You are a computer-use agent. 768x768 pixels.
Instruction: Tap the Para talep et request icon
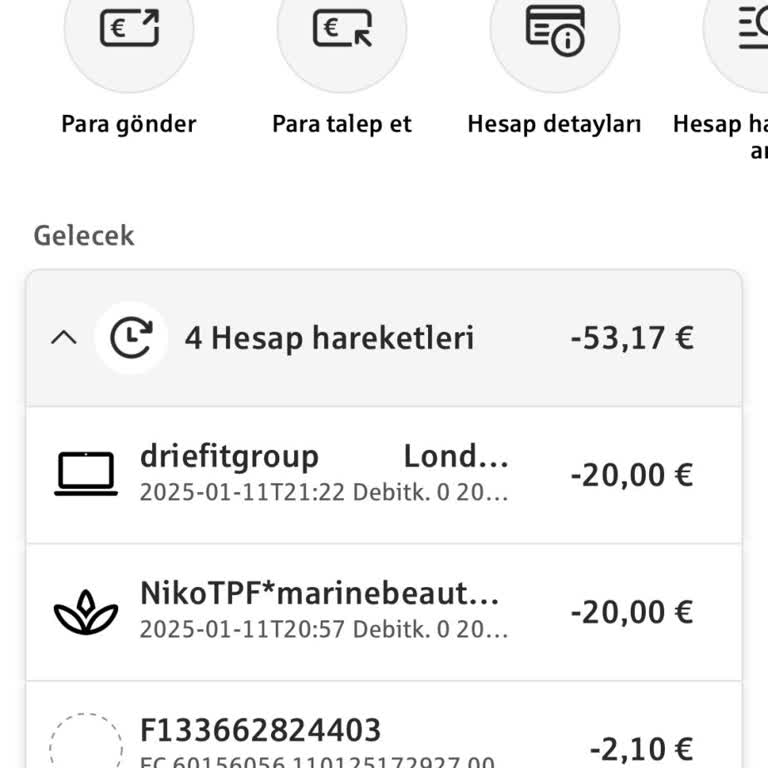tap(342, 28)
